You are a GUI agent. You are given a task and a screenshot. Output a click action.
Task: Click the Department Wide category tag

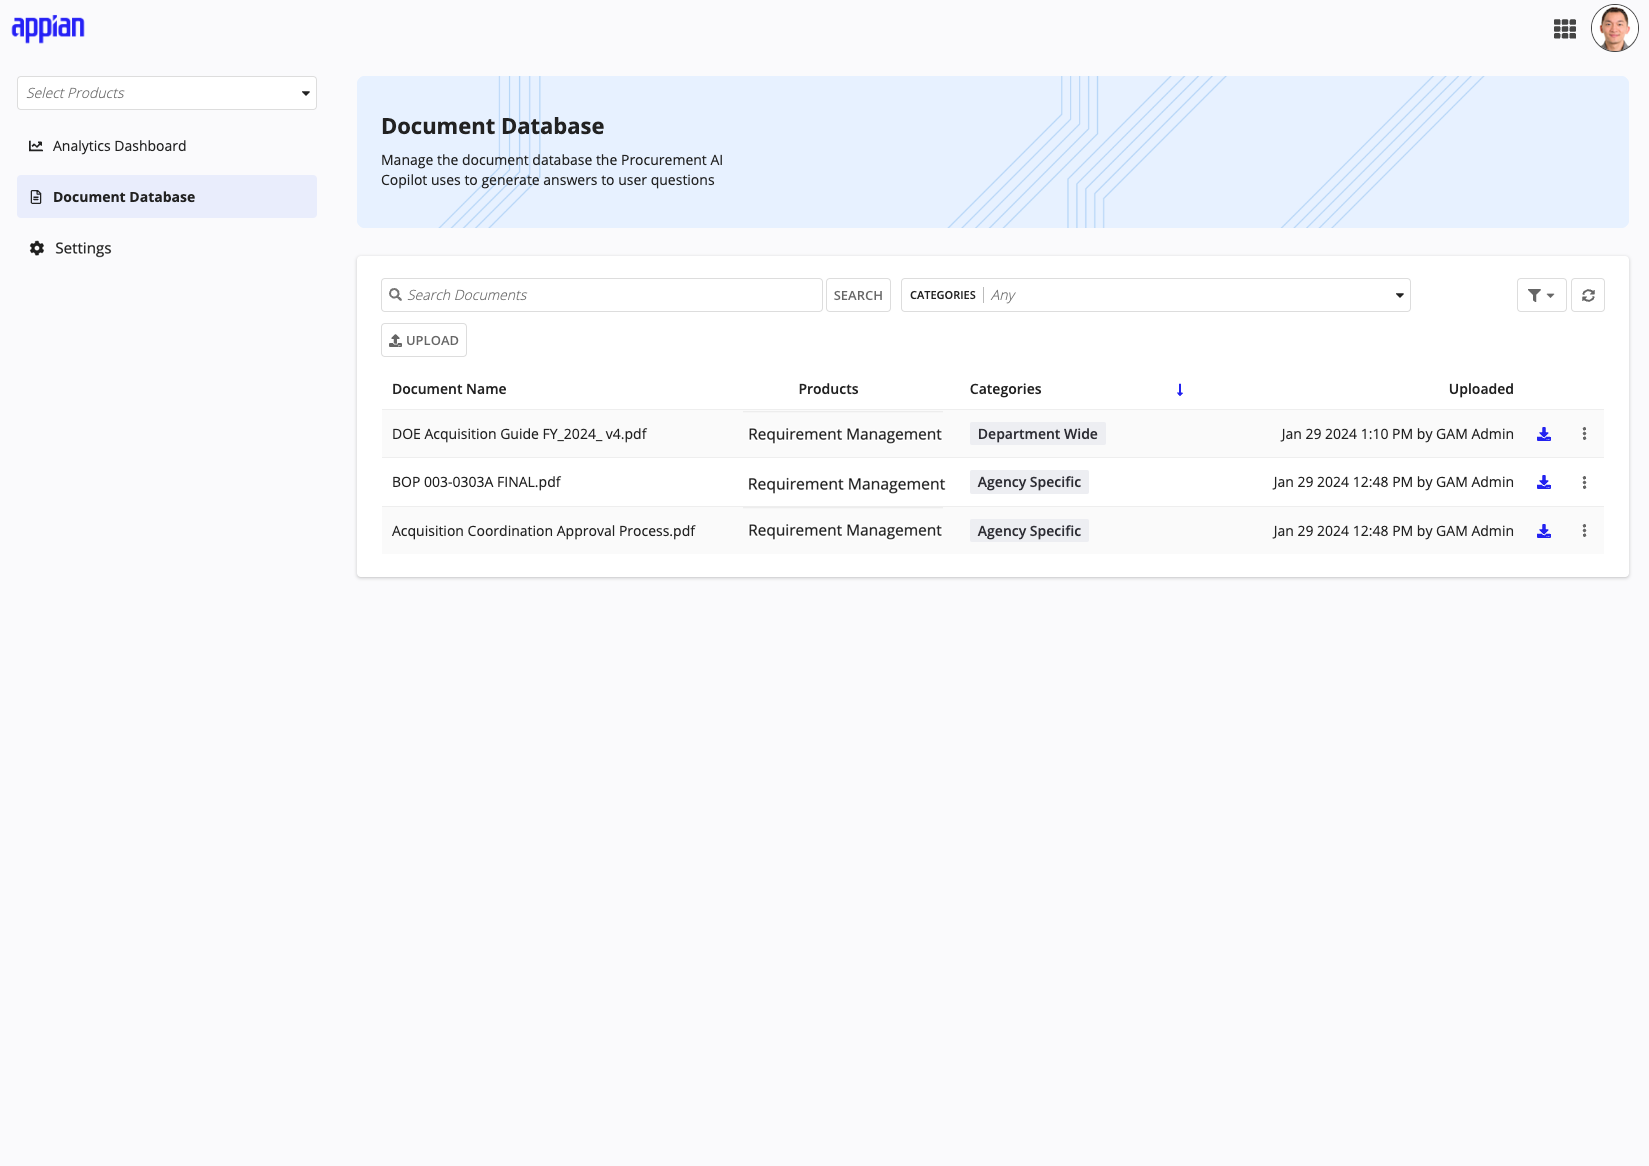pyautogui.click(x=1037, y=434)
